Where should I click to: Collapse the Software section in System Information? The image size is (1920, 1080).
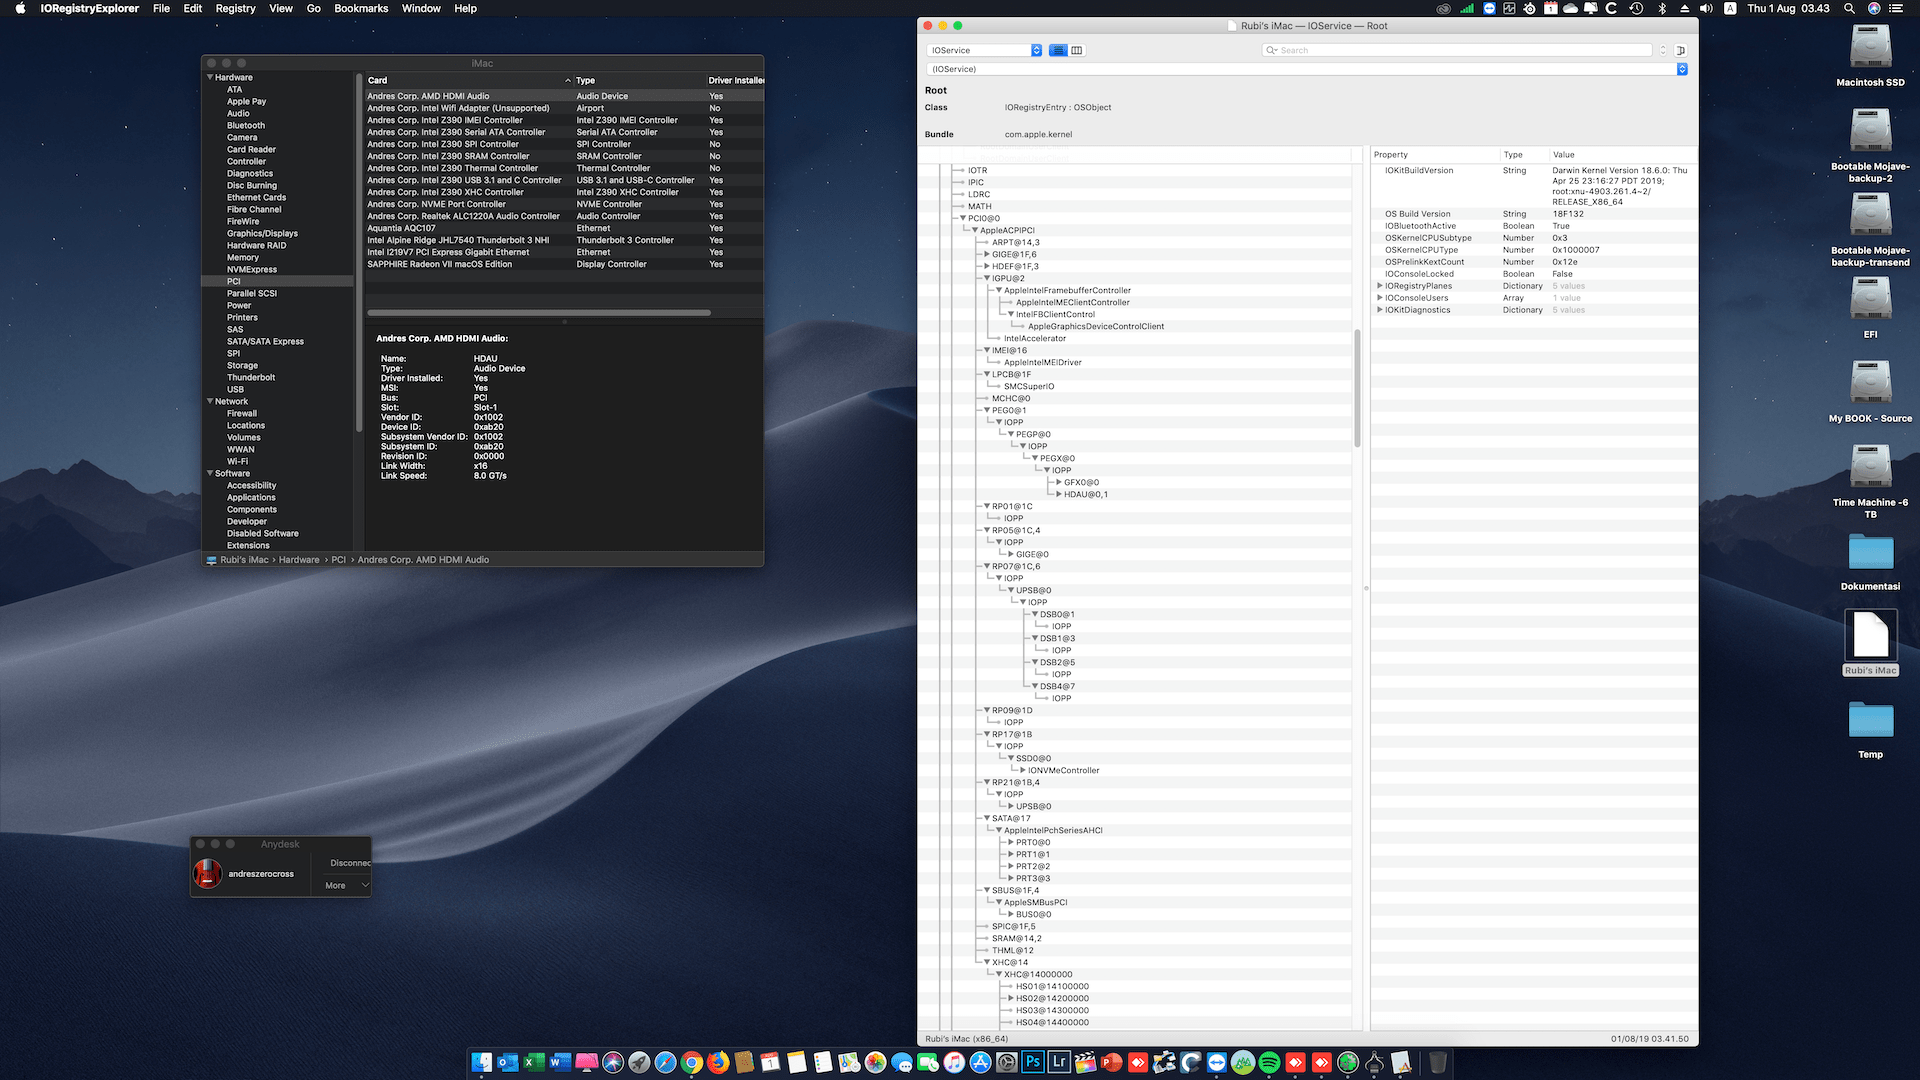pyautogui.click(x=210, y=473)
